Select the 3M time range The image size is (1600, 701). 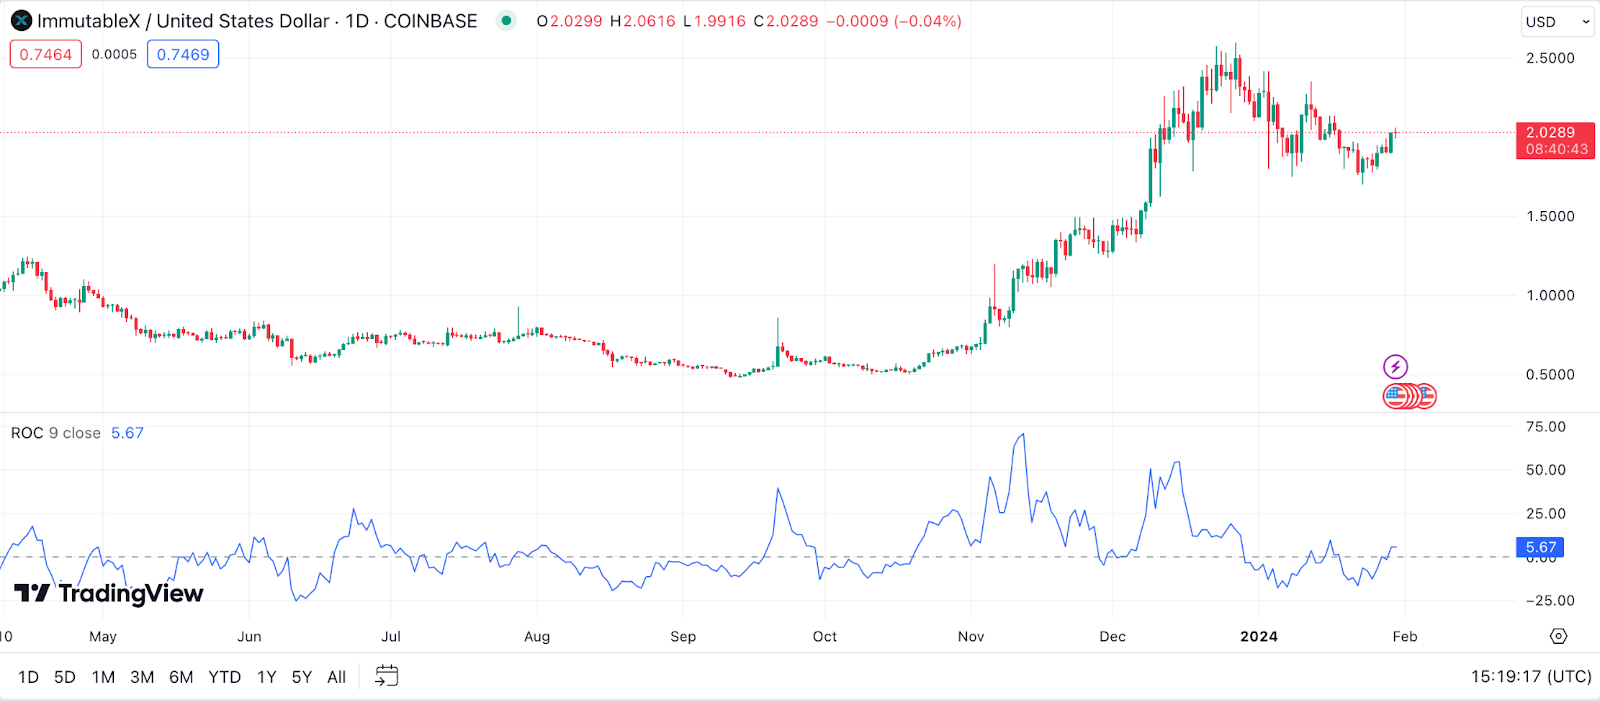pyautogui.click(x=142, y=677)
